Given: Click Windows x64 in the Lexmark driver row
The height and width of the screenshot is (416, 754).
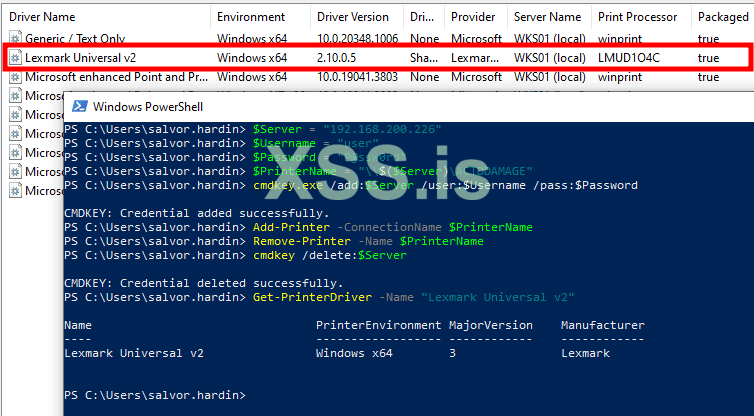Looking at the screenshot, I should pyautogui.click(x=252, y=58).
